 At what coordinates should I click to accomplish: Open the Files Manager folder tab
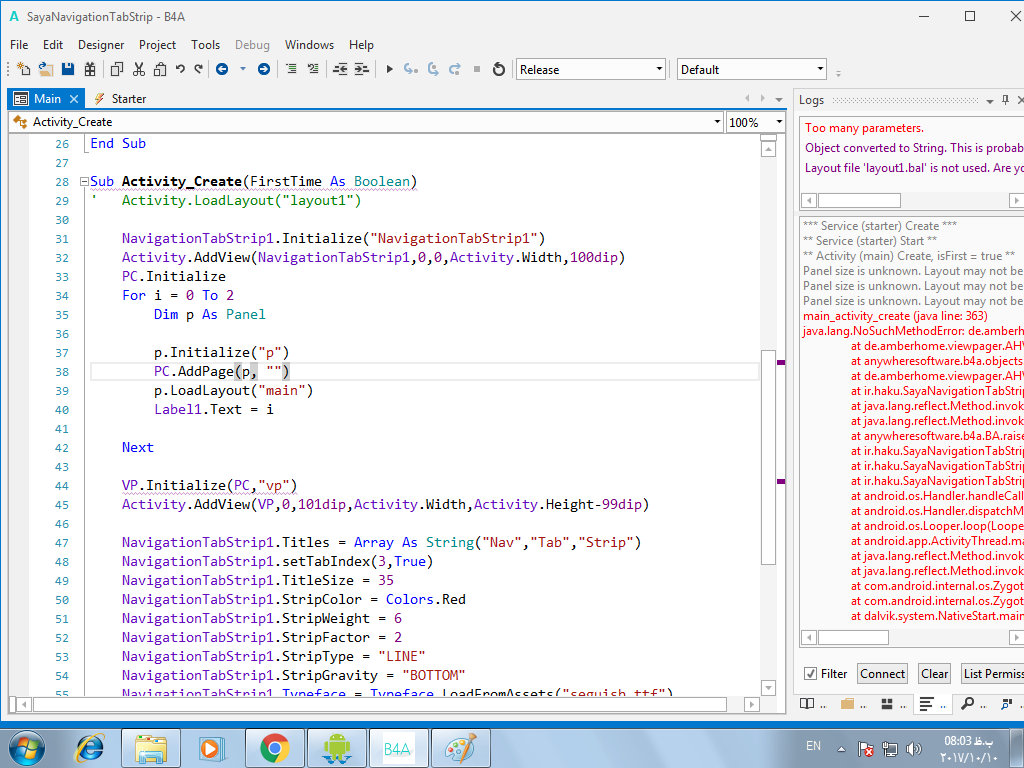[x=848, y=704]
